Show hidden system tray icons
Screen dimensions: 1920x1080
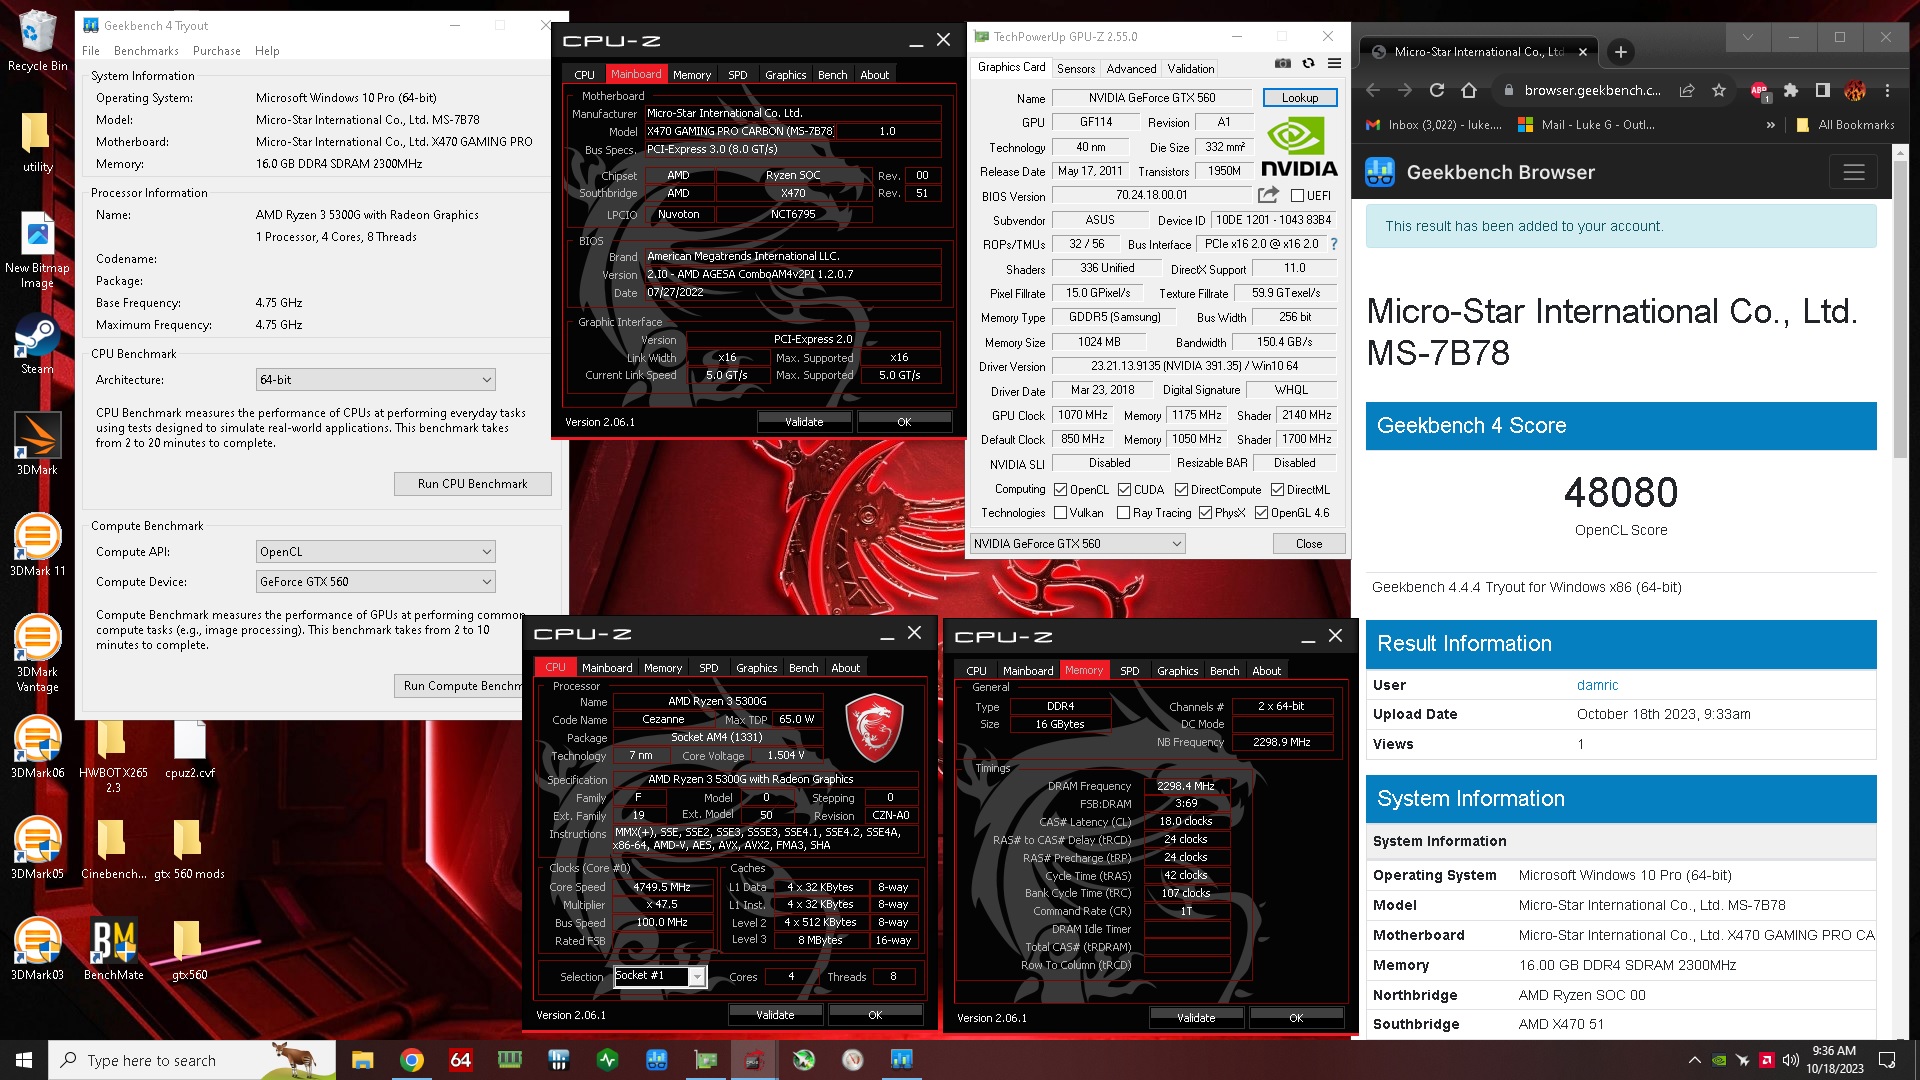coord(1694,1060)
